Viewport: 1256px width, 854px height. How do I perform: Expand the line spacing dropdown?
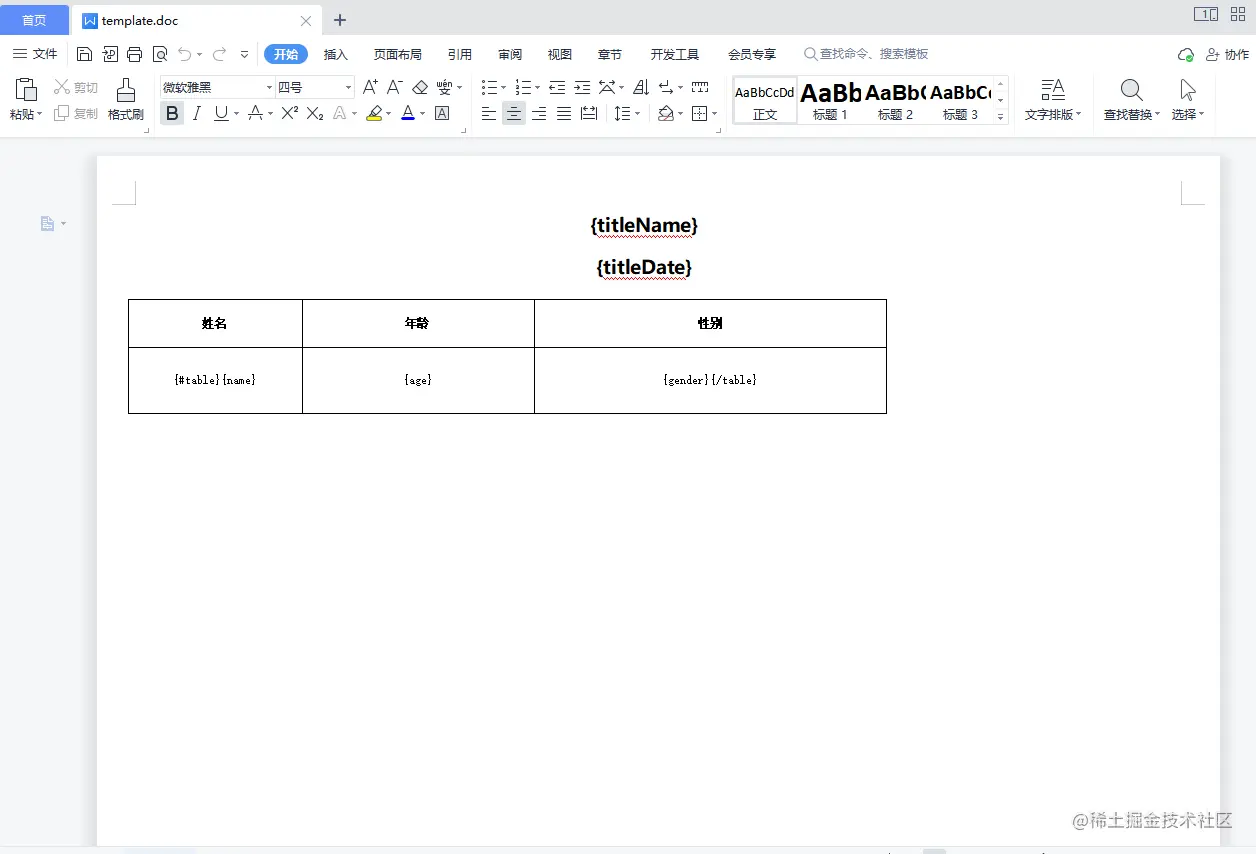pos(638,114)
